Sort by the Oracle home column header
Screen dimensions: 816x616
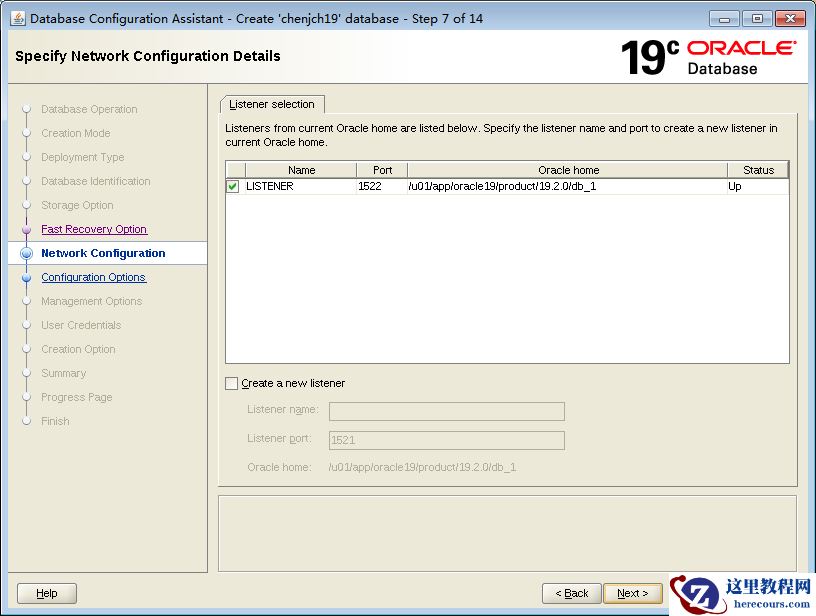[568, 170]
